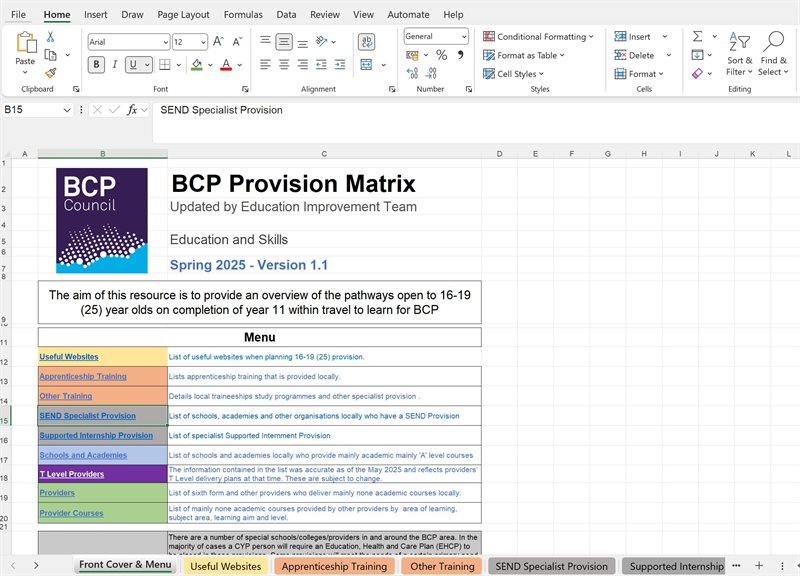
Task: Expand the formula bar chevron
Action: point(145,110)
